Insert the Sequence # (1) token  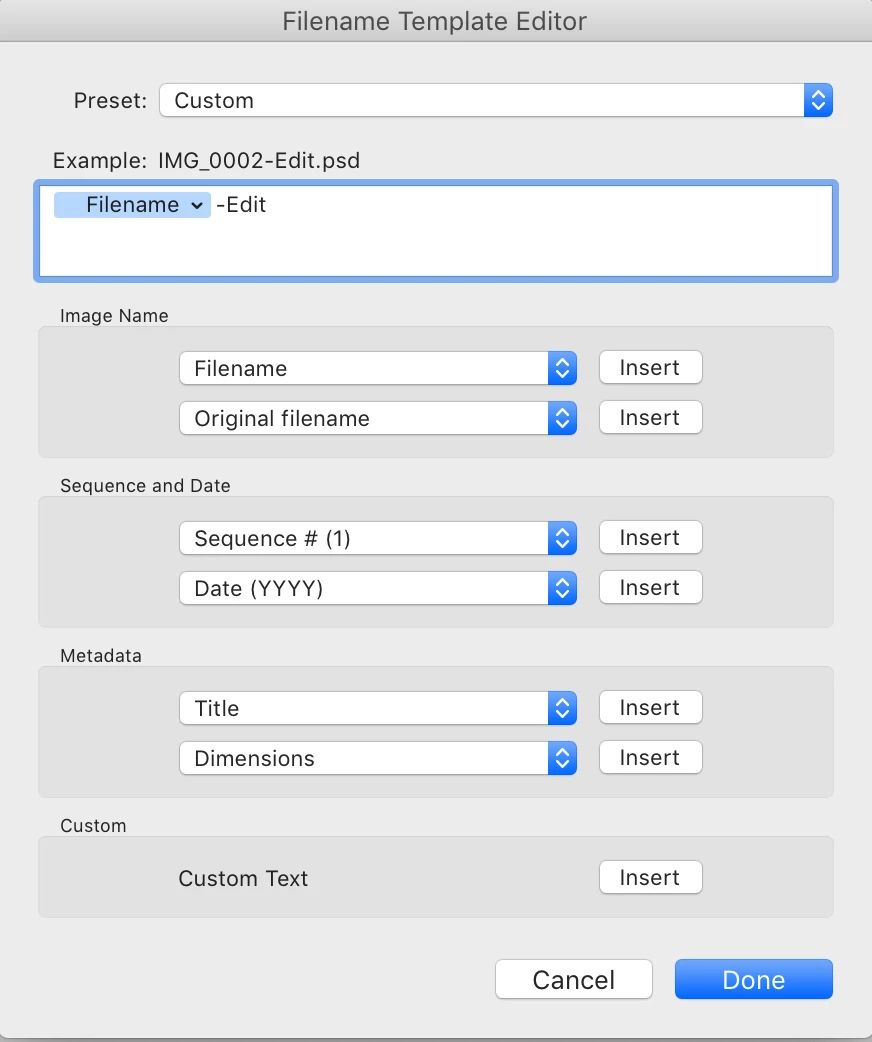pyautogui.click(x=650, y=538)
